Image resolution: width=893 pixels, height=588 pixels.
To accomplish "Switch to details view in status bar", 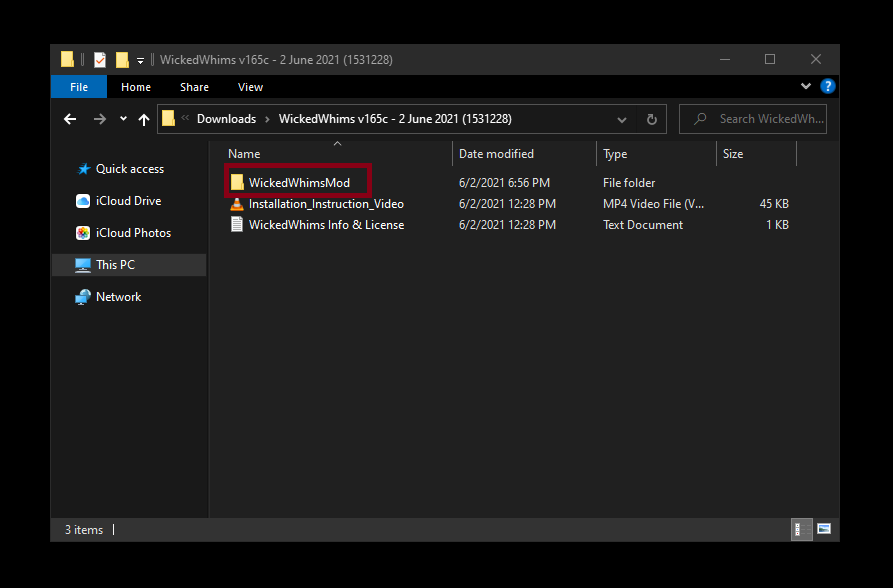I will (x=801, y=529).
